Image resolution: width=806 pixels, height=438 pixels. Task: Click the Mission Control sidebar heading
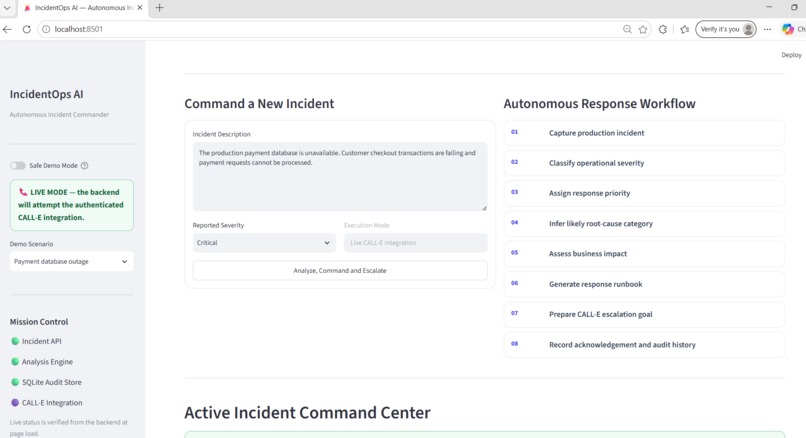pyautogui.click(x=39, y=322)
